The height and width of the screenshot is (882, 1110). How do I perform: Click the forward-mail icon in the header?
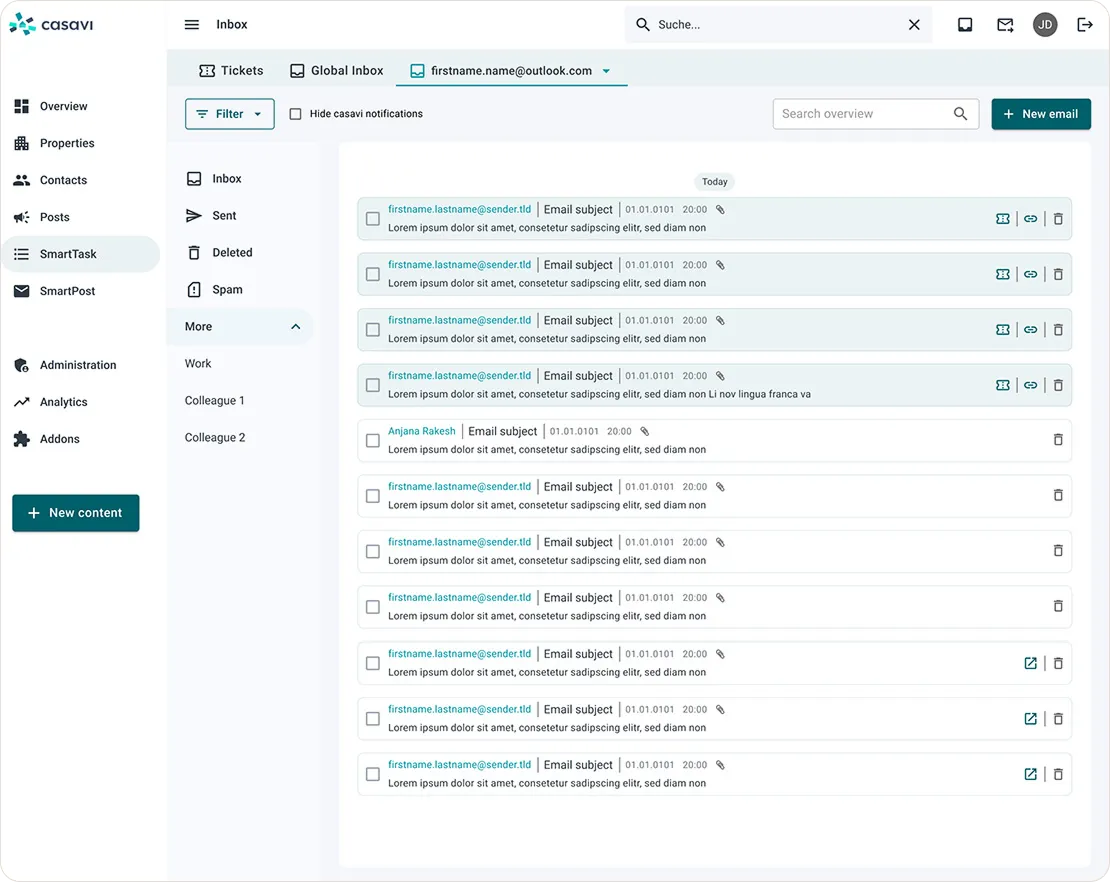coord(1005,25)
